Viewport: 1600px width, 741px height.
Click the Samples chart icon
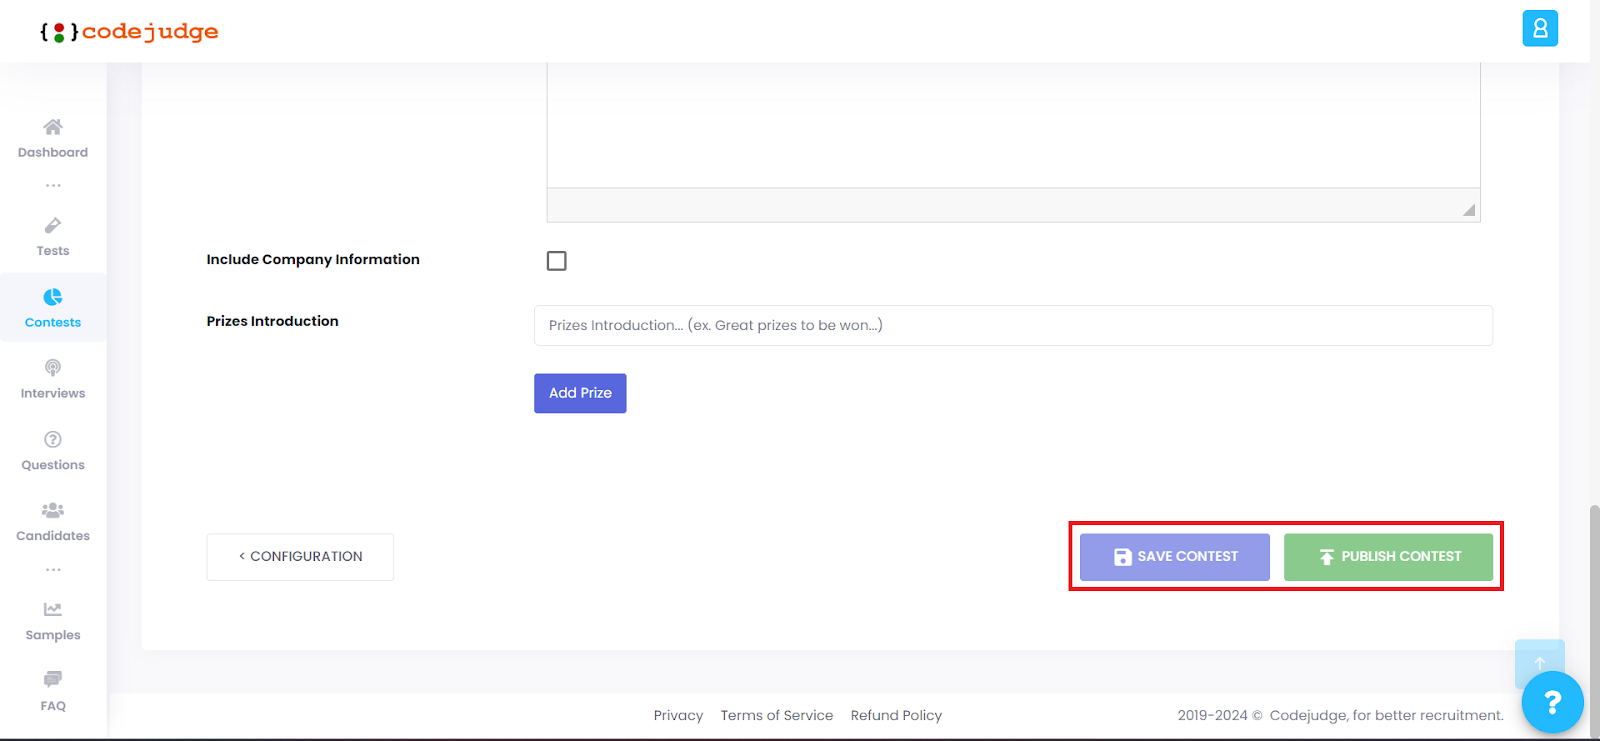(53, 609)
